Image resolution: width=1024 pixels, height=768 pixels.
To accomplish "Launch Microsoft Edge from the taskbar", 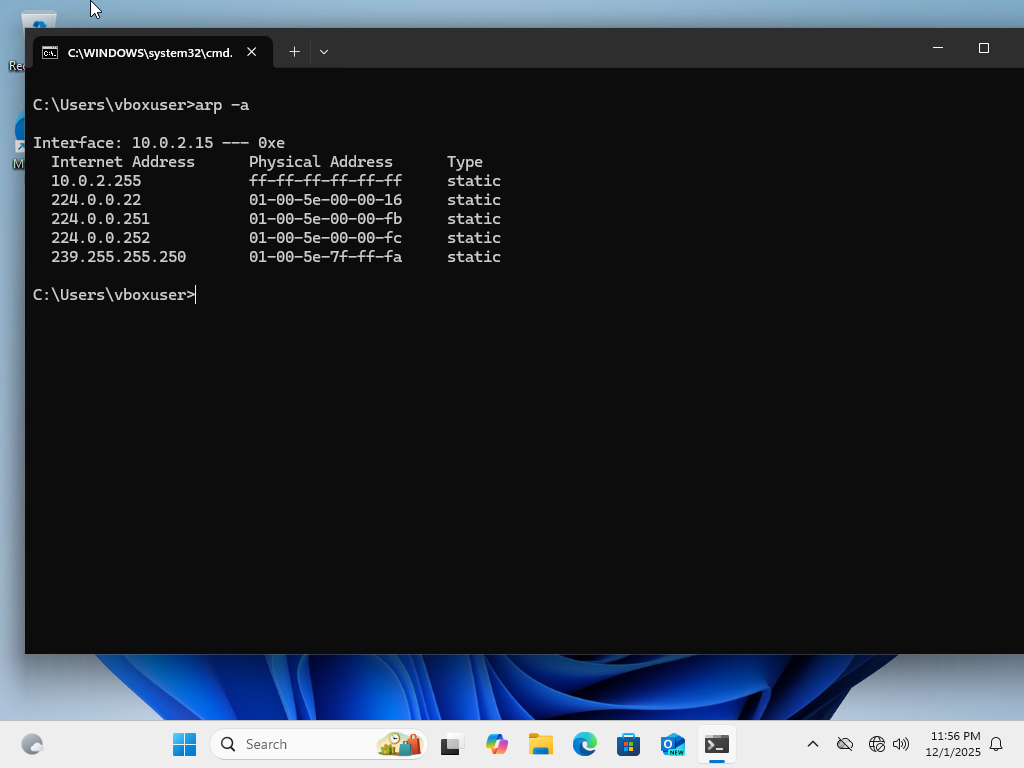I will coord(583,744).
